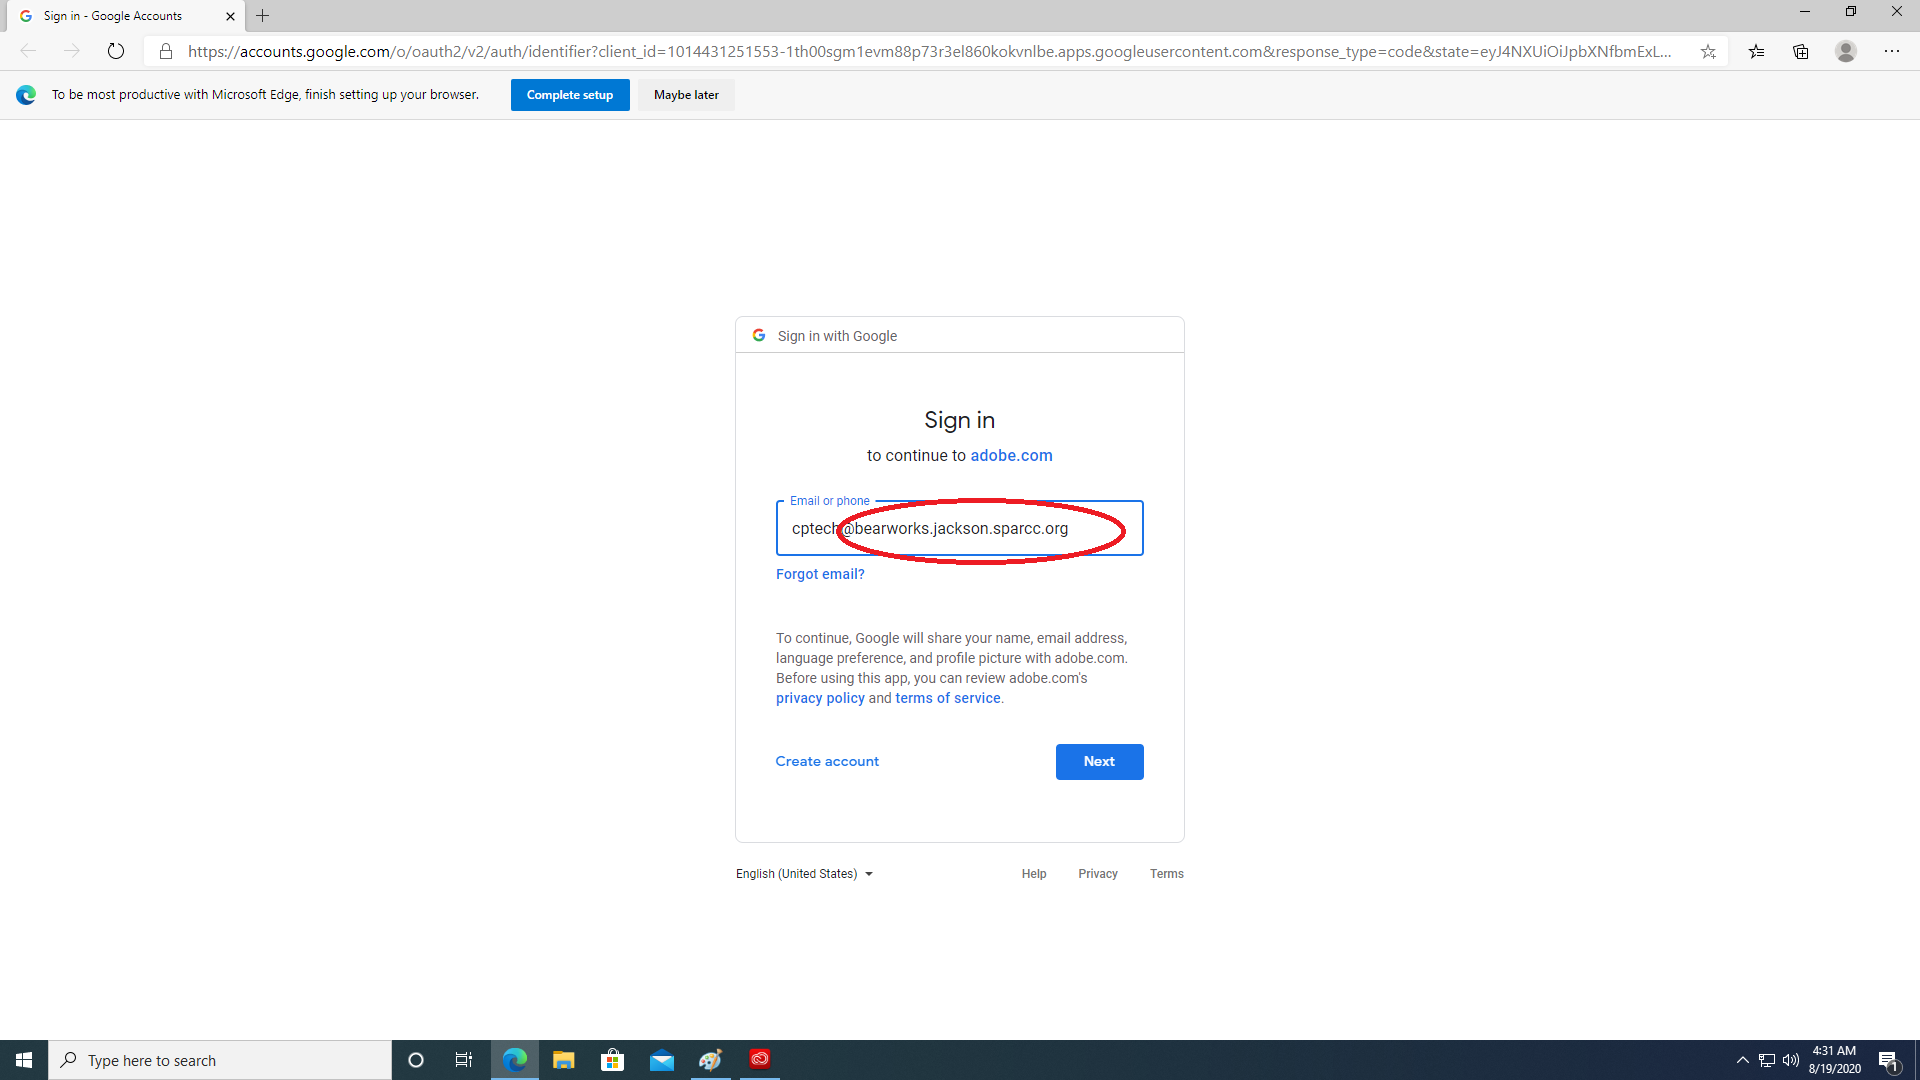
Task: Open Microsoft Store taskbar icon
Action: (x=612, y=1060)
